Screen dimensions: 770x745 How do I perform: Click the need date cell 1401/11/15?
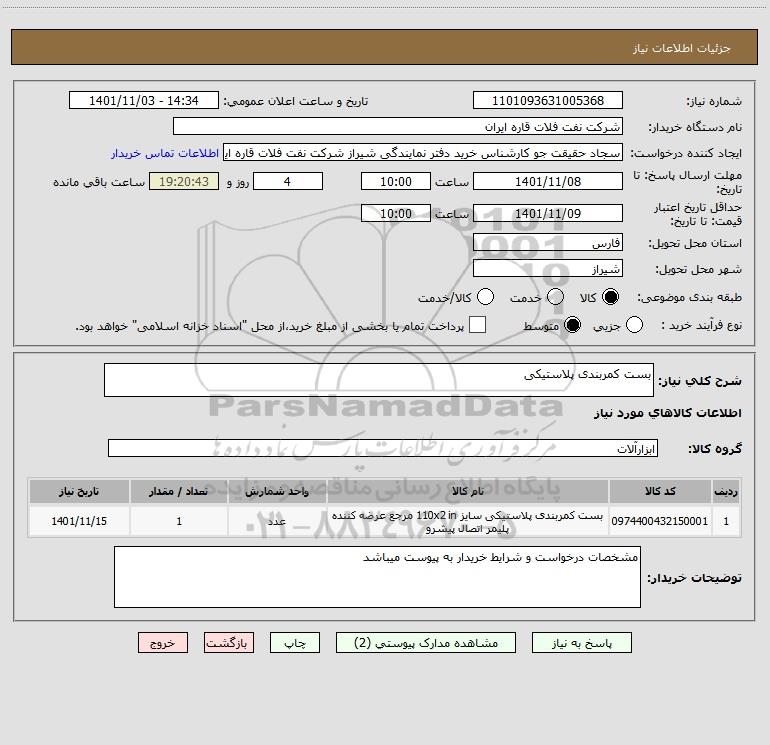click(79, 521)
